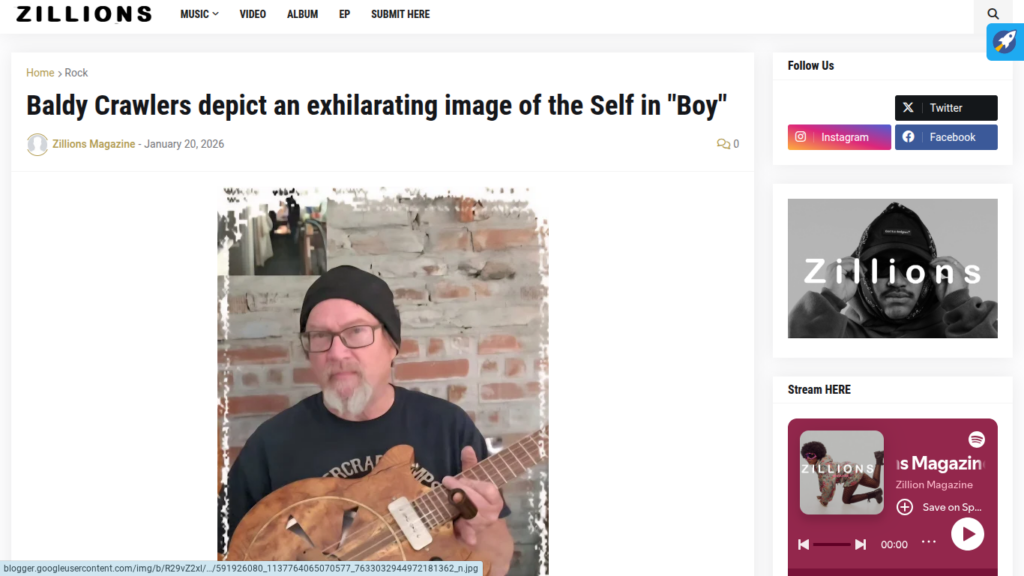Image resolution: width=1024 pixels, height=576 pixels.
Task: Open the search magnifier icon
Action: 993,14
